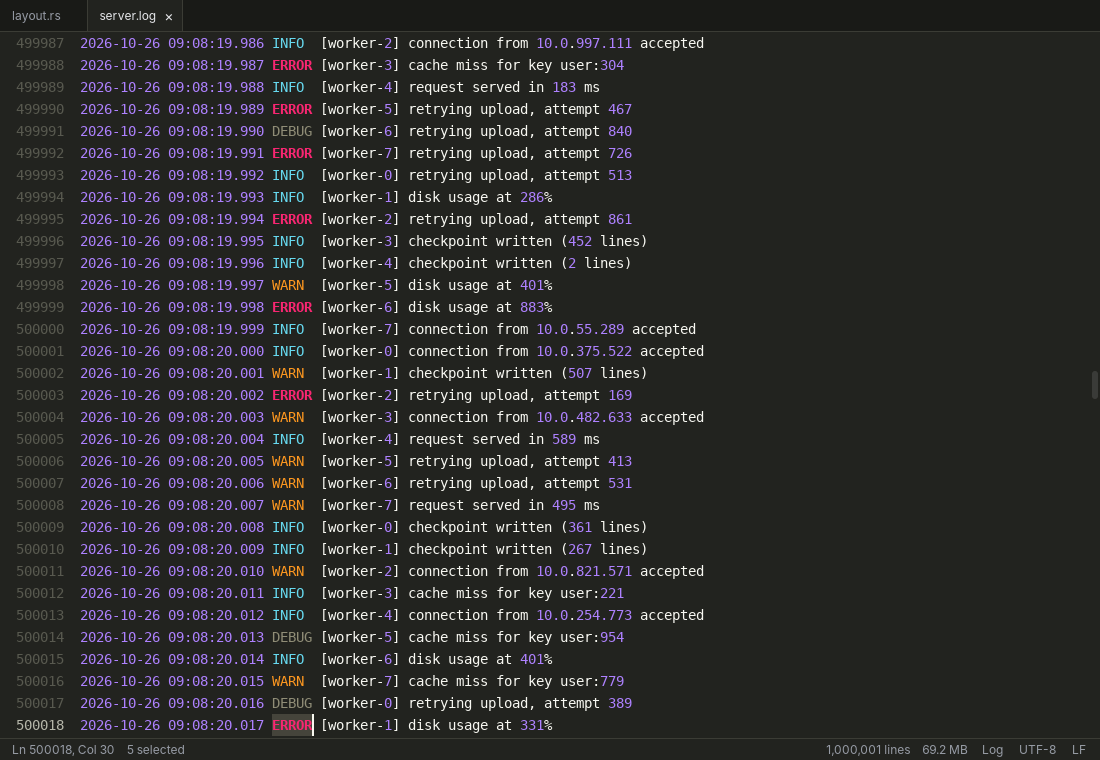Click IP address 10.0.997.111
This screenshot has width=1100, height=760.
[584, 43]
